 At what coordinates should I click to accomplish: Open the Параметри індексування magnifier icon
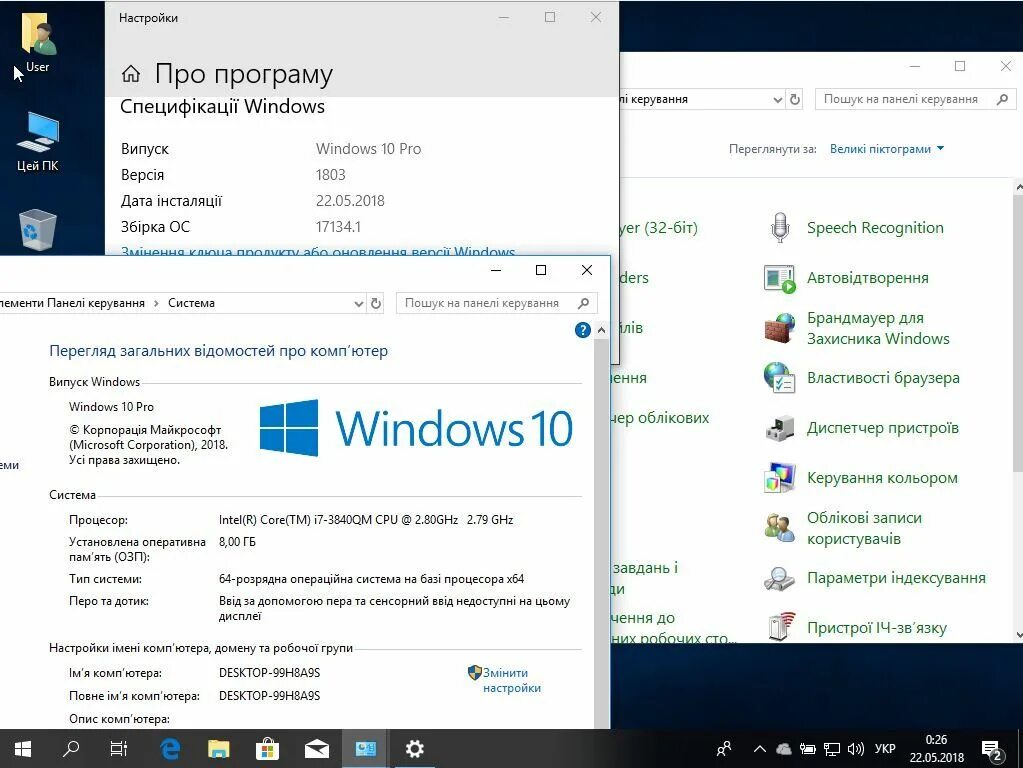[780, 578]
